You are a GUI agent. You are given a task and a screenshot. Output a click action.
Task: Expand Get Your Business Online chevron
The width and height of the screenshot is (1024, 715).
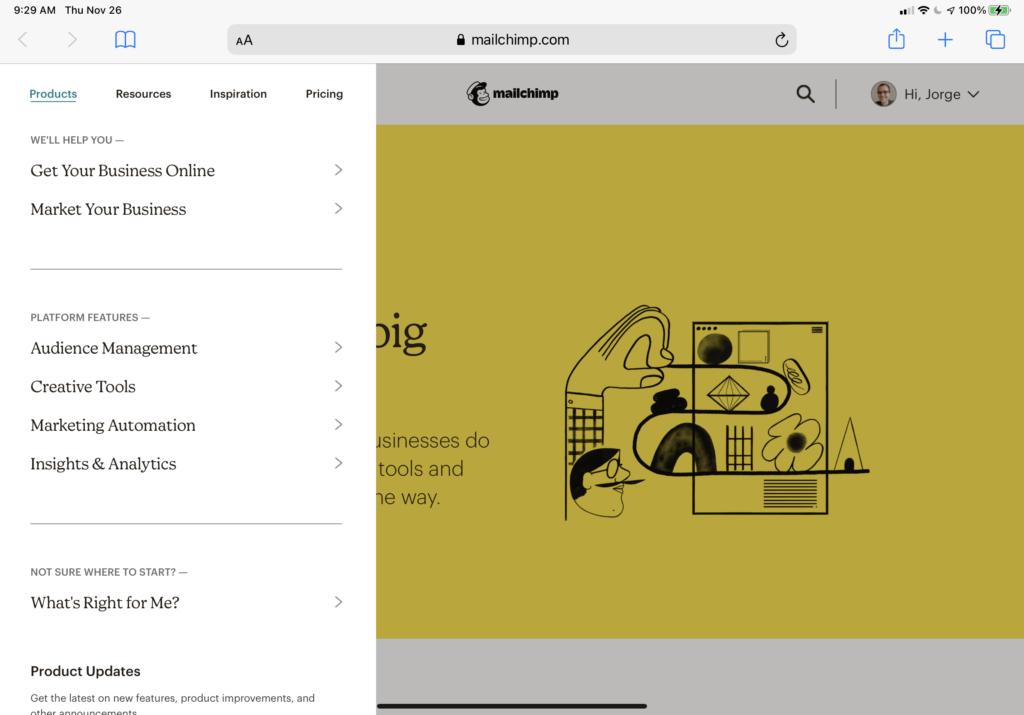click(338, 170)
